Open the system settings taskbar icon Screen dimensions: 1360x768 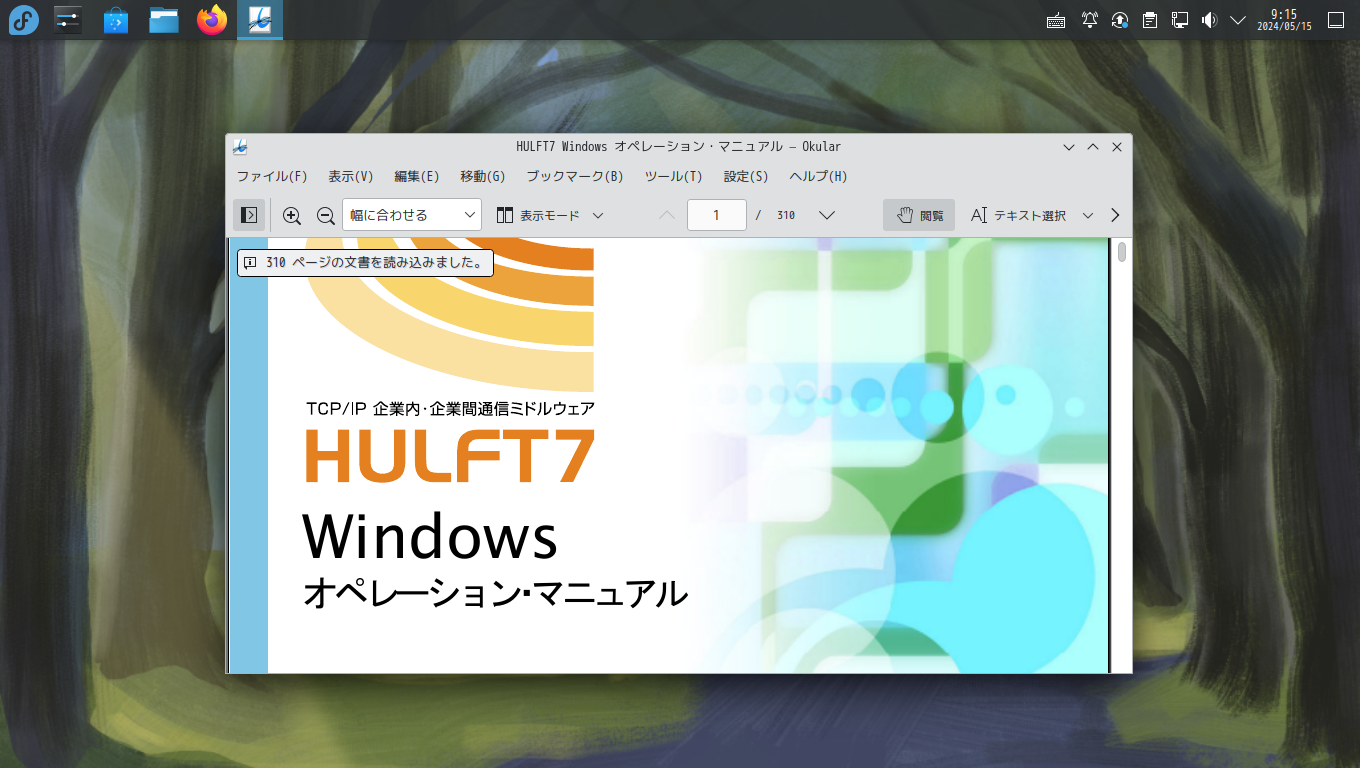click(68, 20)
